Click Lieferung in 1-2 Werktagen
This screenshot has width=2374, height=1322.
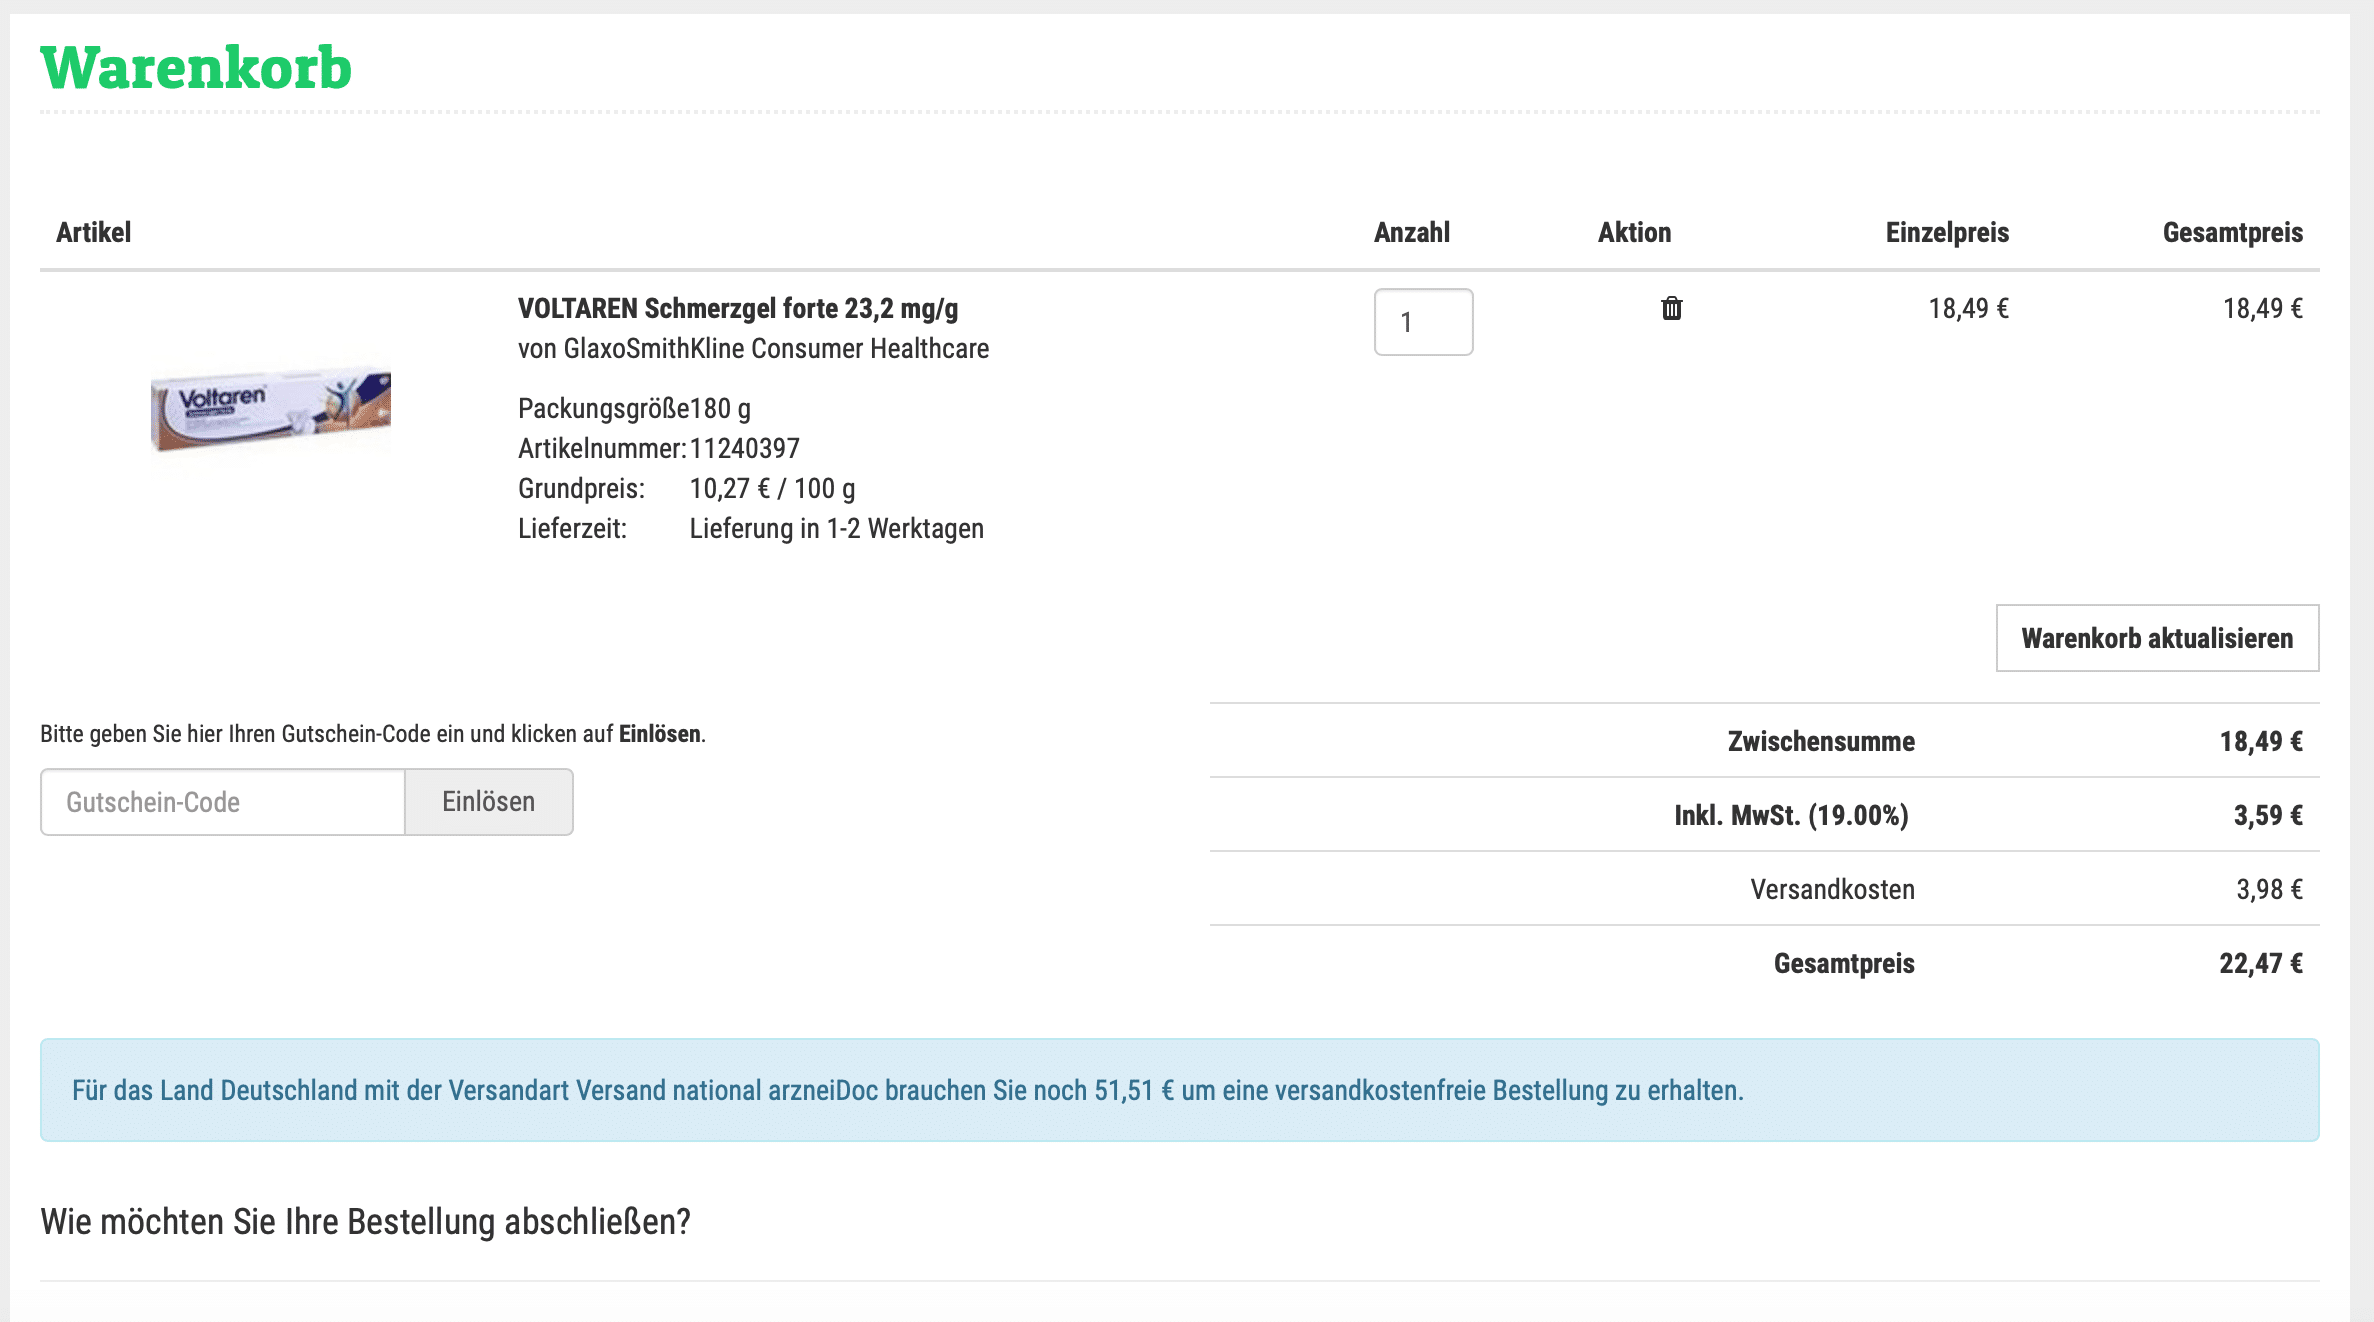837,528
